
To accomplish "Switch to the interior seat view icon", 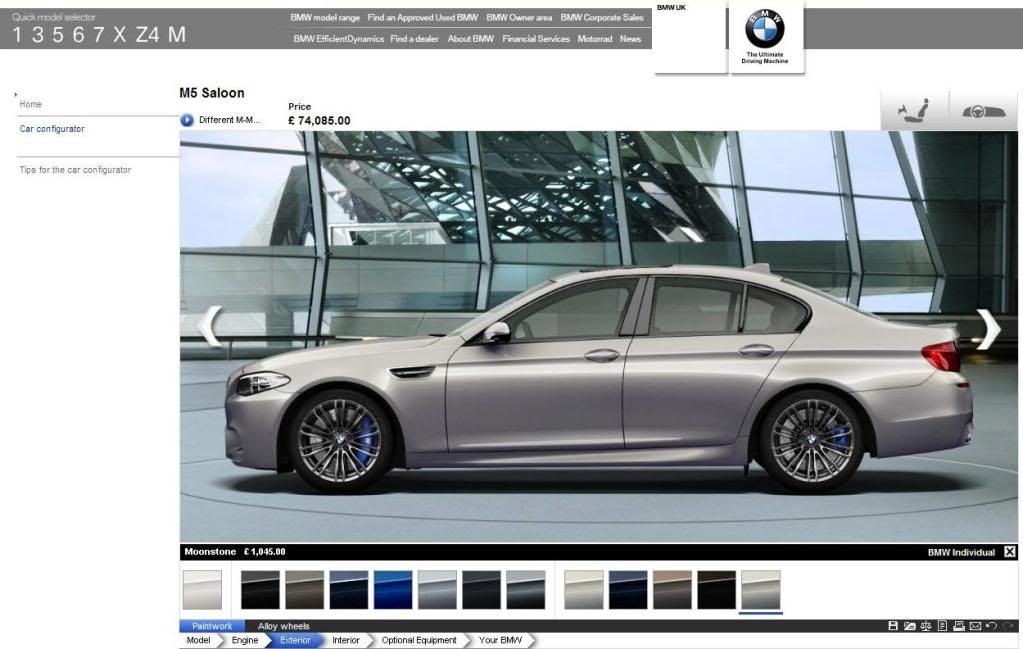I will (913, 110).
